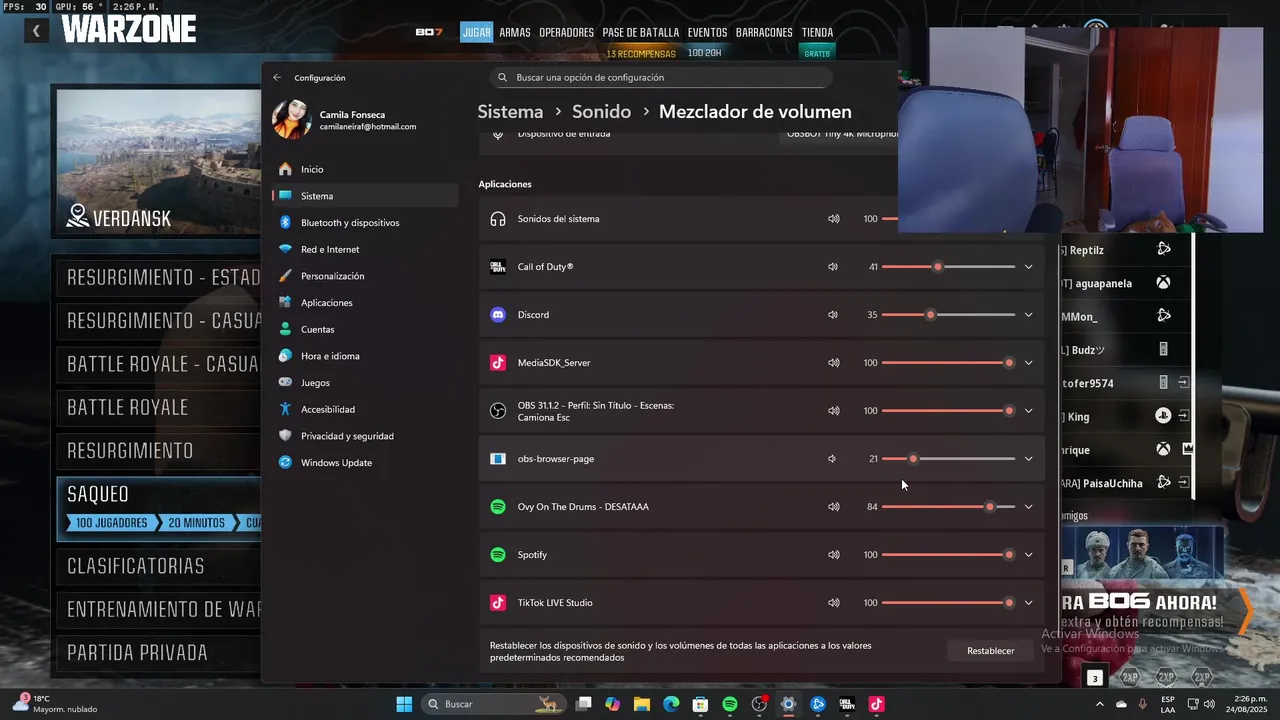Open OBS Studio taskbar icon
Screen dimensions: 1280x720
(759, 704)
